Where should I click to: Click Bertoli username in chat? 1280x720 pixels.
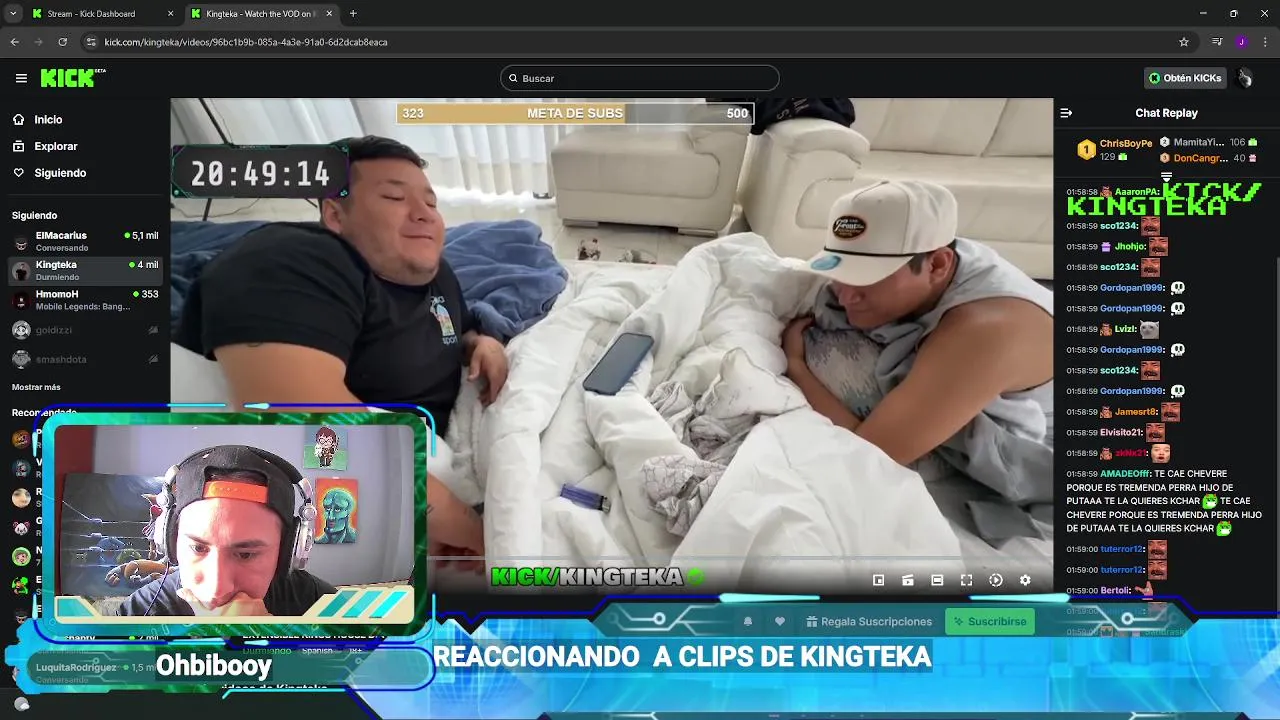(1114, 591)
